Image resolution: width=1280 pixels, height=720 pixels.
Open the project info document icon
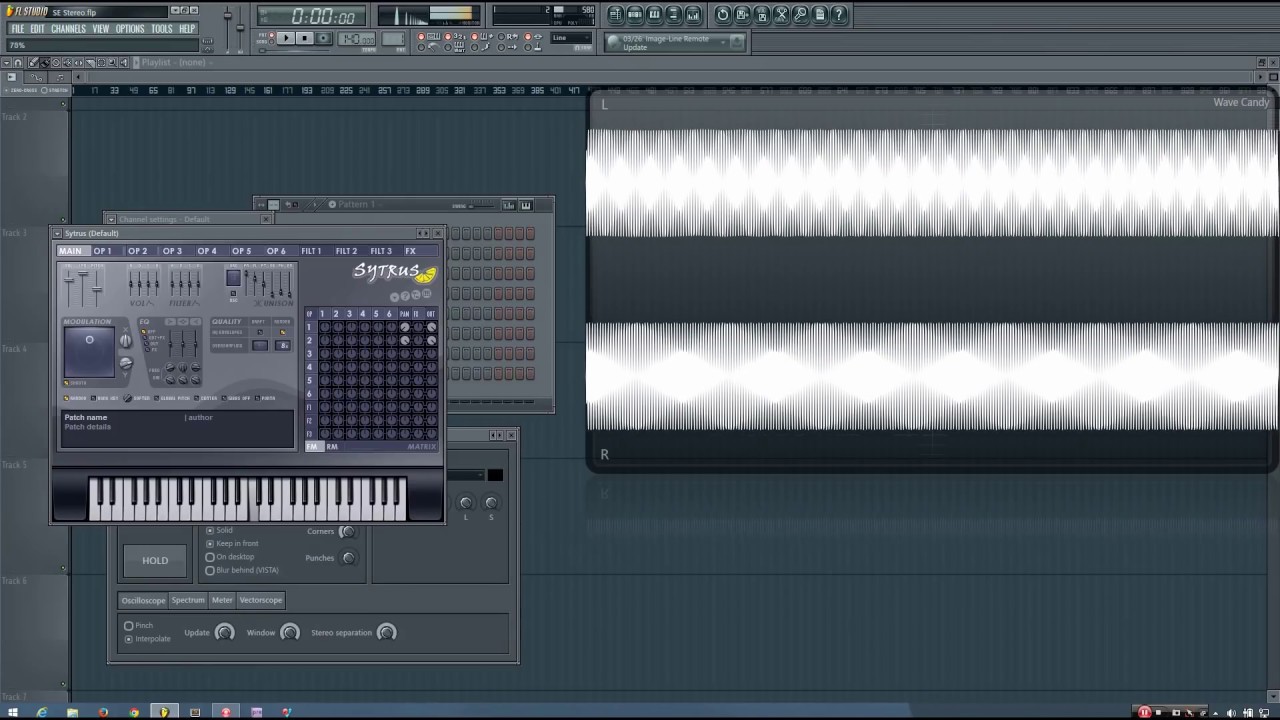(x=820, y=14)
